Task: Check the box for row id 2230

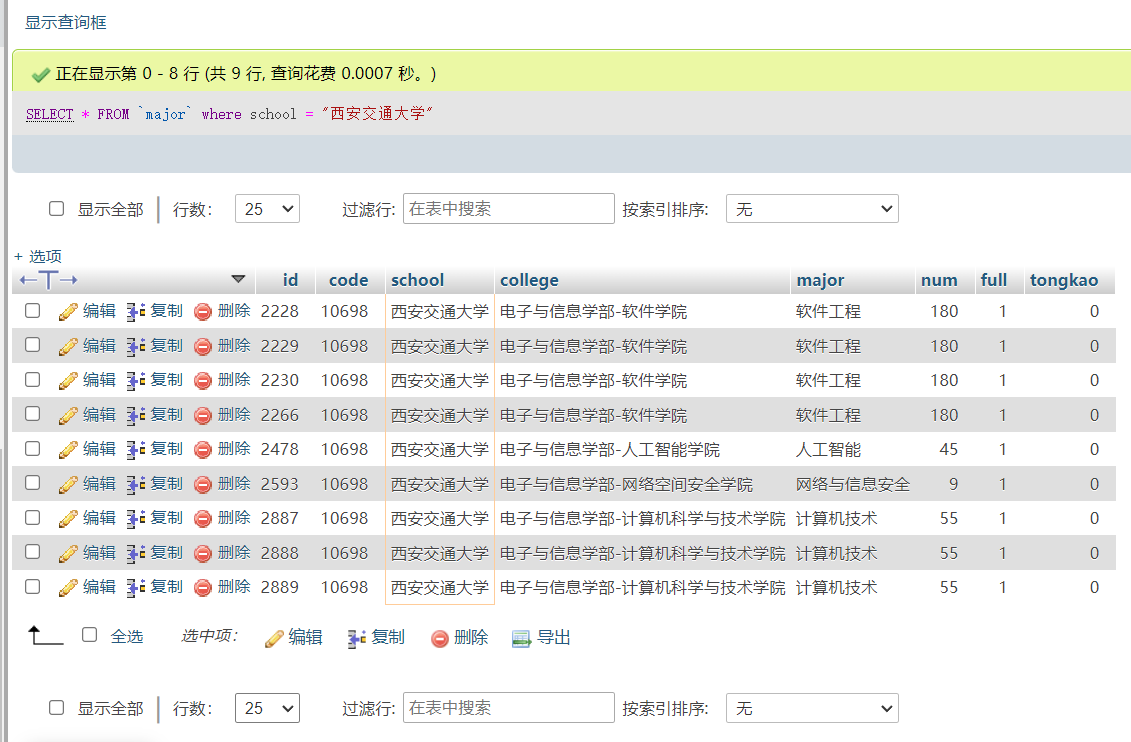Action: click(x=32, y=379)
